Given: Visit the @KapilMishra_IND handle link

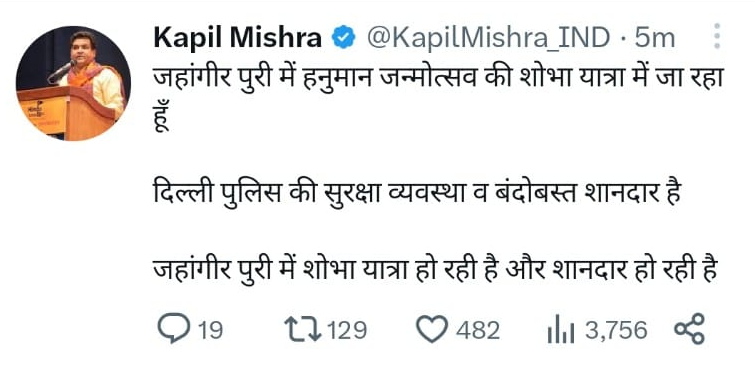Looking at the screenshot, I should (x=489, y=39).
